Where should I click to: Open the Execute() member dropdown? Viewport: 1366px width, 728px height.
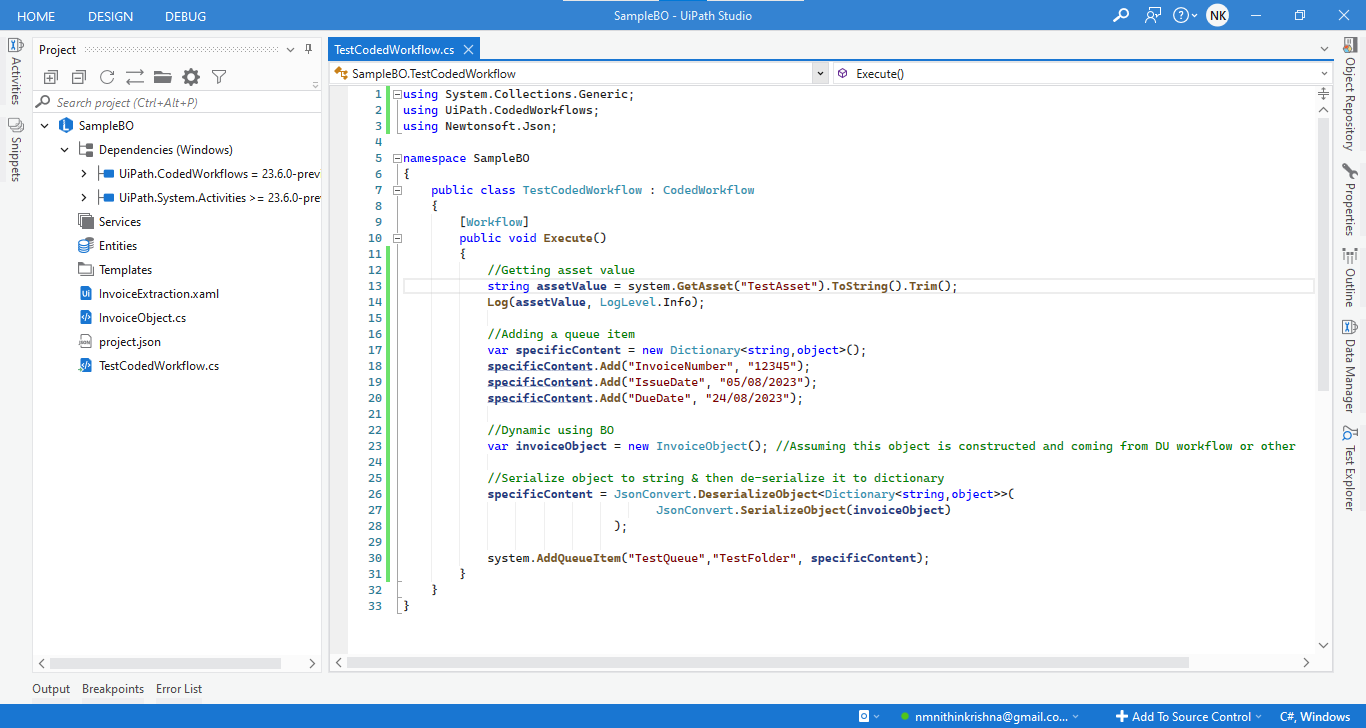coord(1324,73)
